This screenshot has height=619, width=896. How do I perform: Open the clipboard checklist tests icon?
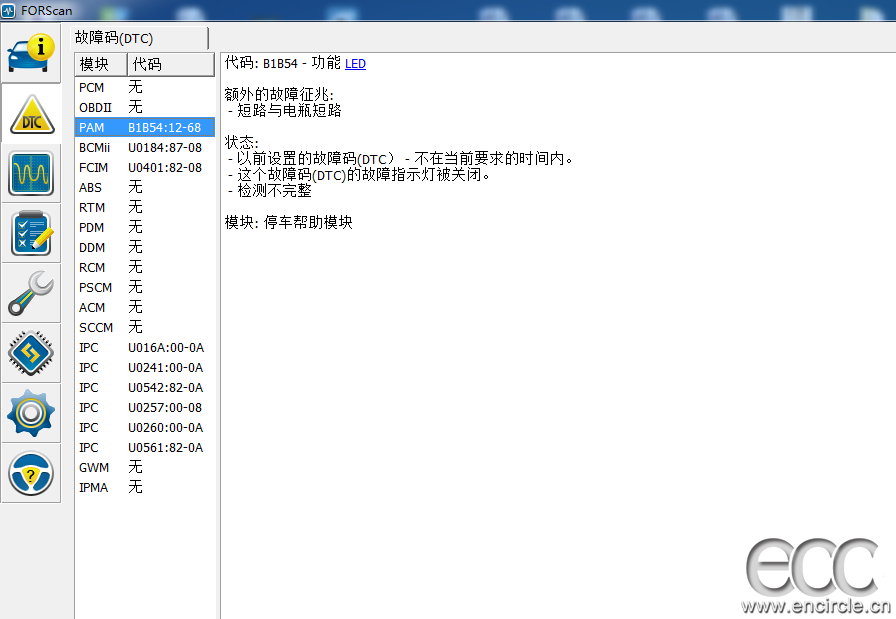tap(31, 233)
